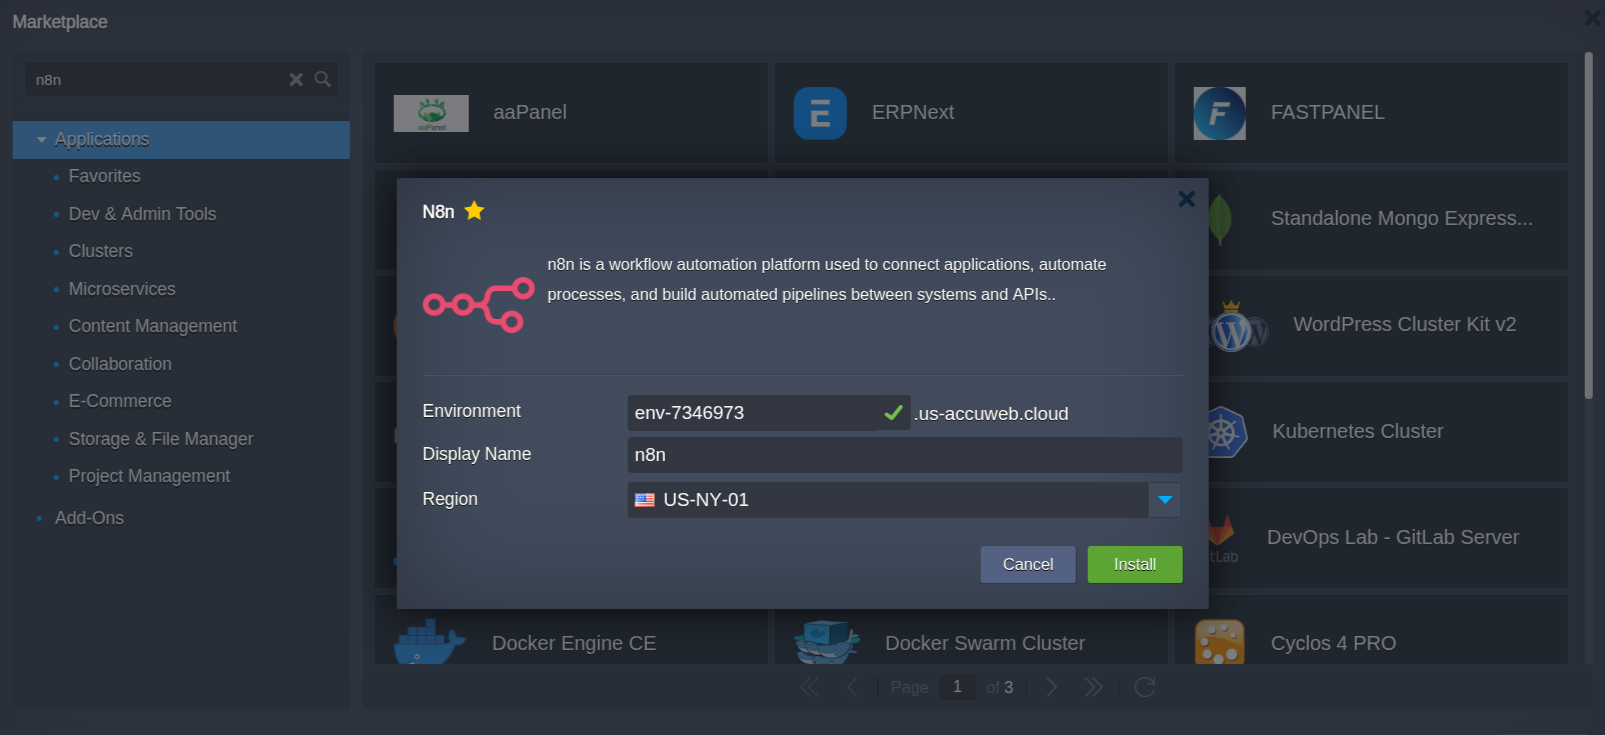
Task: Collapse the Applications tree category
Action: pyautogui.click(x=41, y=140)
